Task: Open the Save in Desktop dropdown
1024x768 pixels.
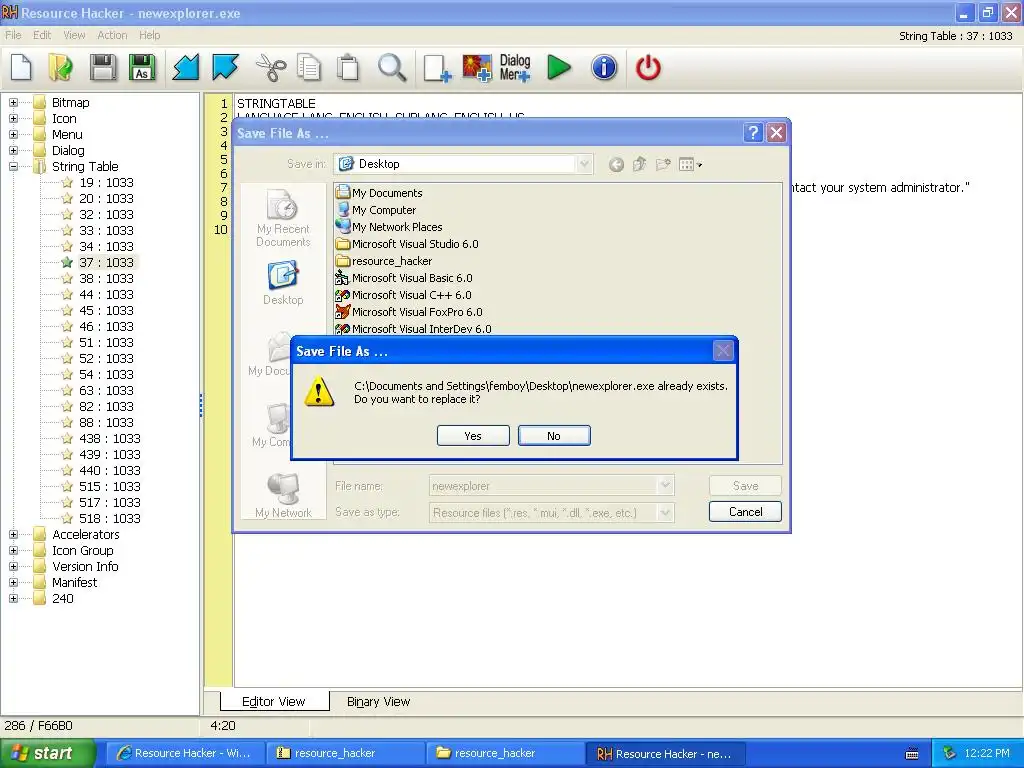Action: 584,164
